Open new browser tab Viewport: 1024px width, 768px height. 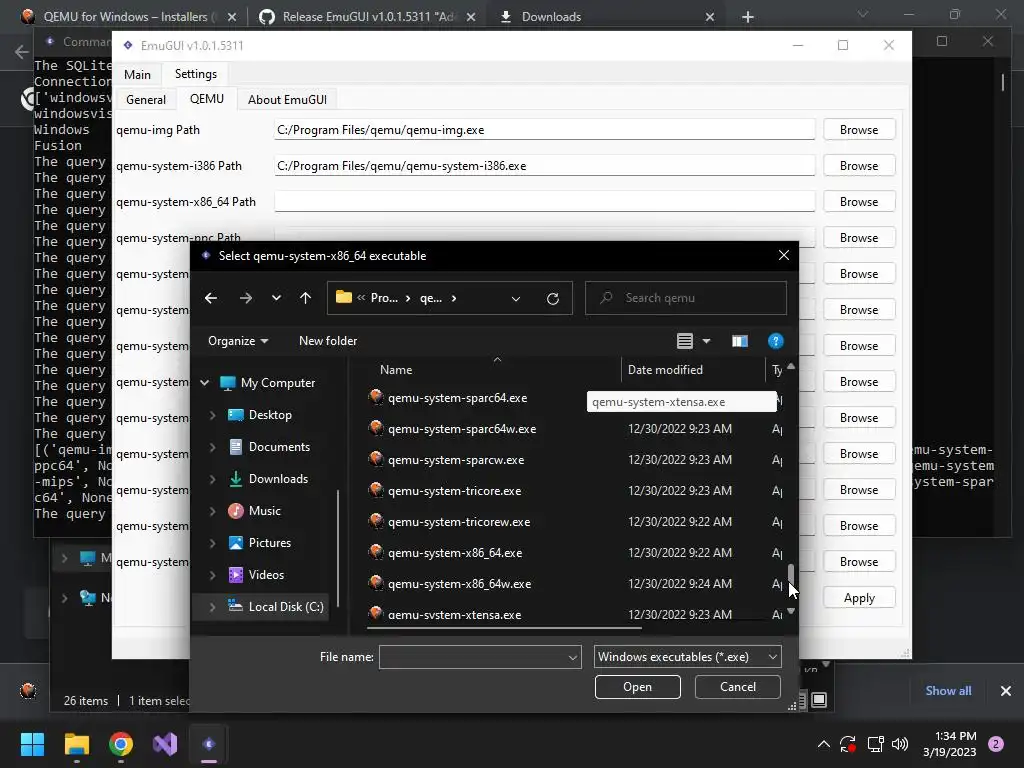click(748, 17)
